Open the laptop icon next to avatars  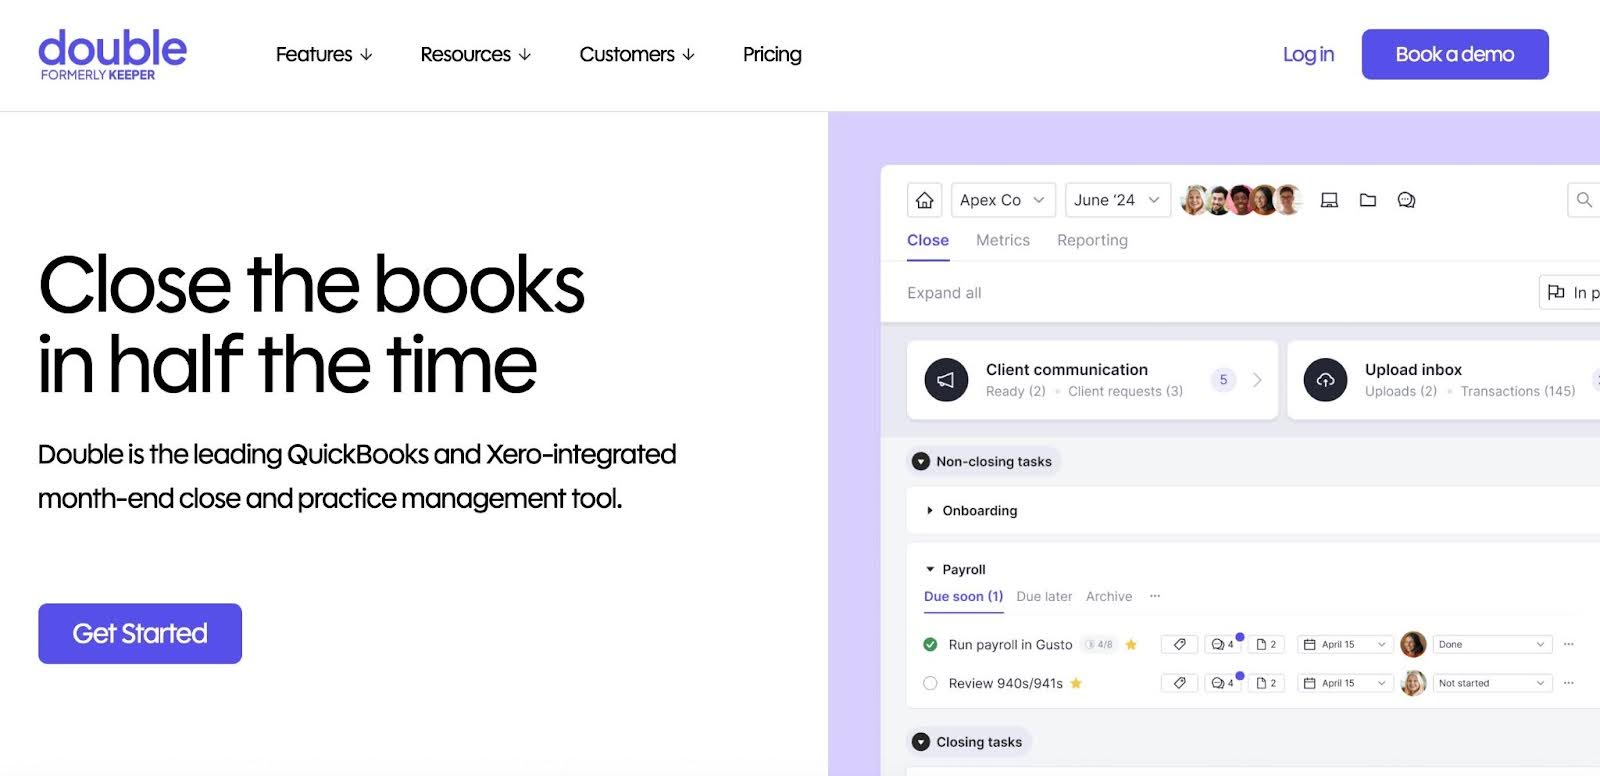pyautogui.click(x=1329, y=200)
